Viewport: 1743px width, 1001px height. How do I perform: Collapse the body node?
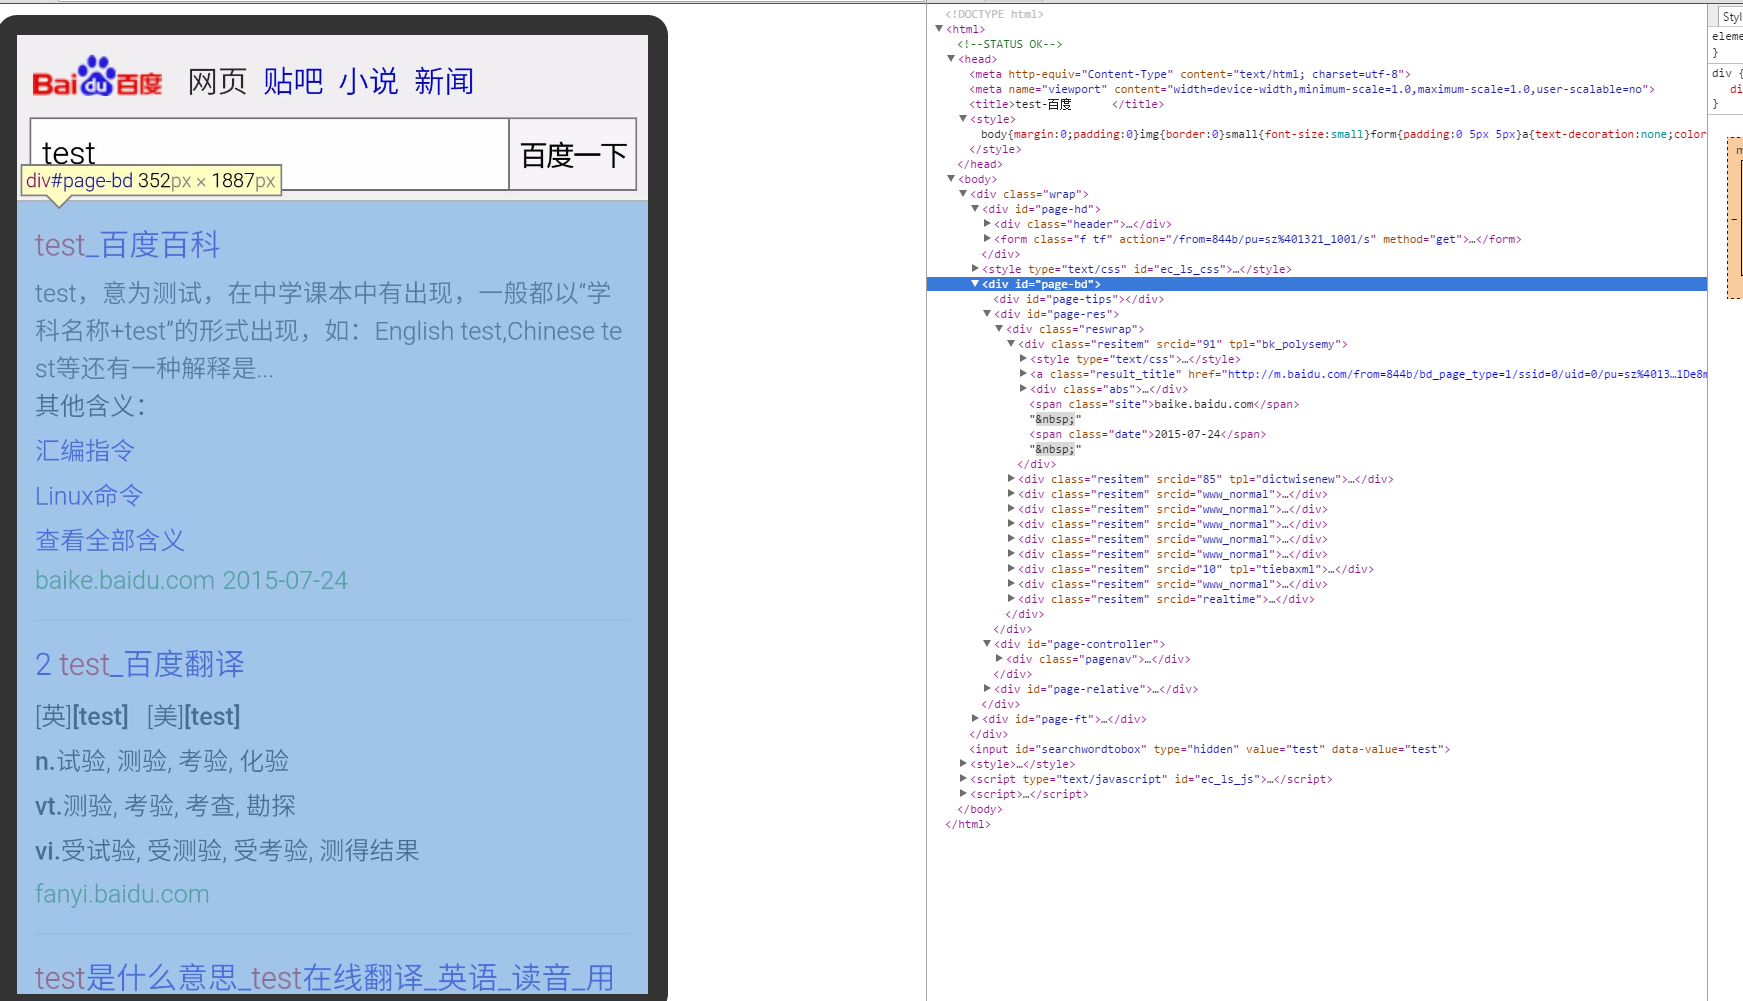coord(951,179)
